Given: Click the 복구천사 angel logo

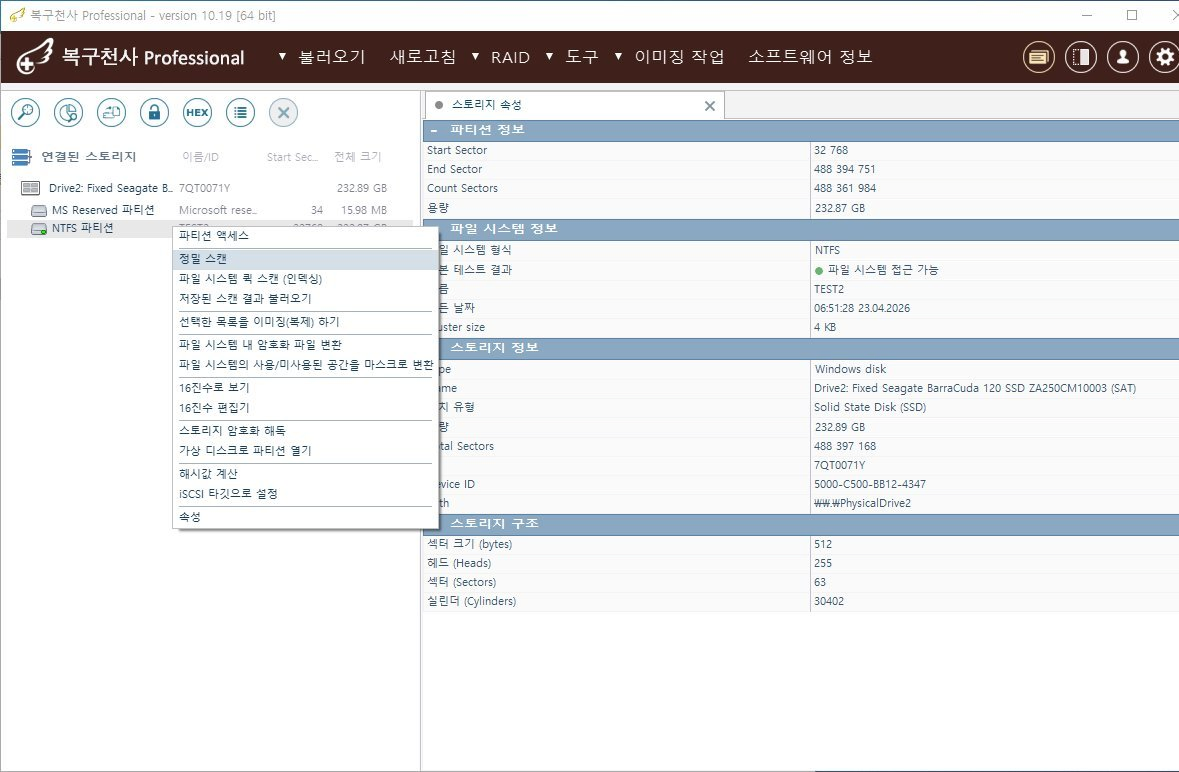Looking at the screenshot, I should [34, 56].
